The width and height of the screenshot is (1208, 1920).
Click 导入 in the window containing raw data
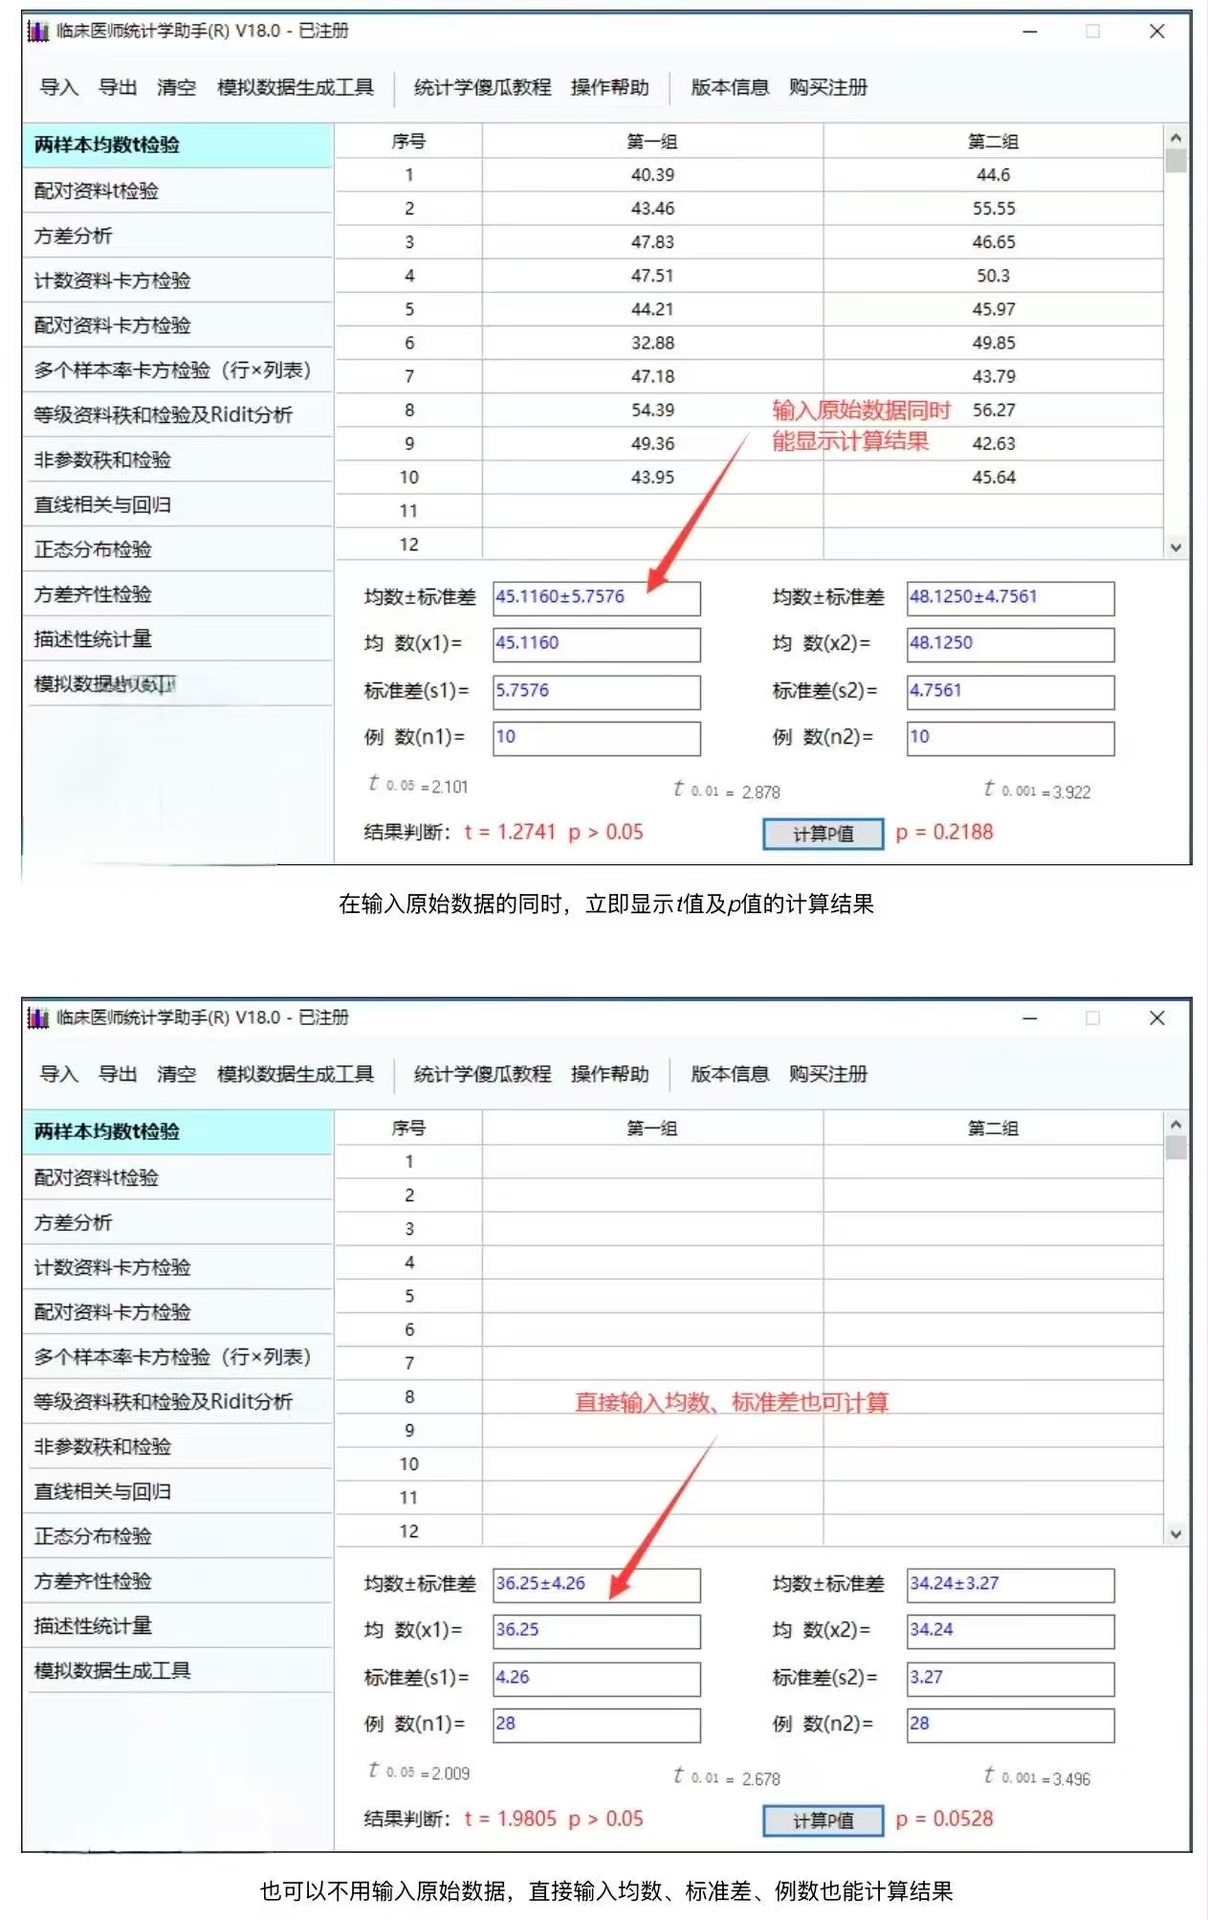pyautogui.click(x=58, y=87)
